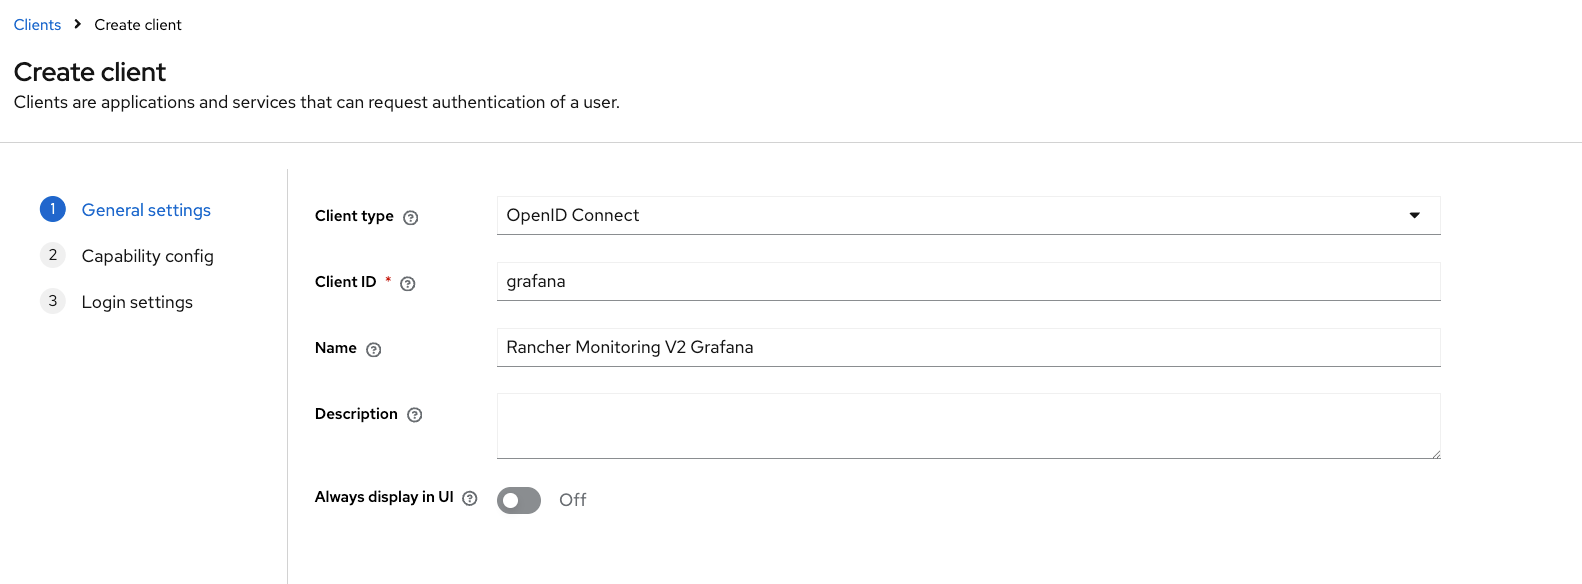Click the Client type dropdown caret arrow
1582x584 pixels.
[x=1414, y=215]
